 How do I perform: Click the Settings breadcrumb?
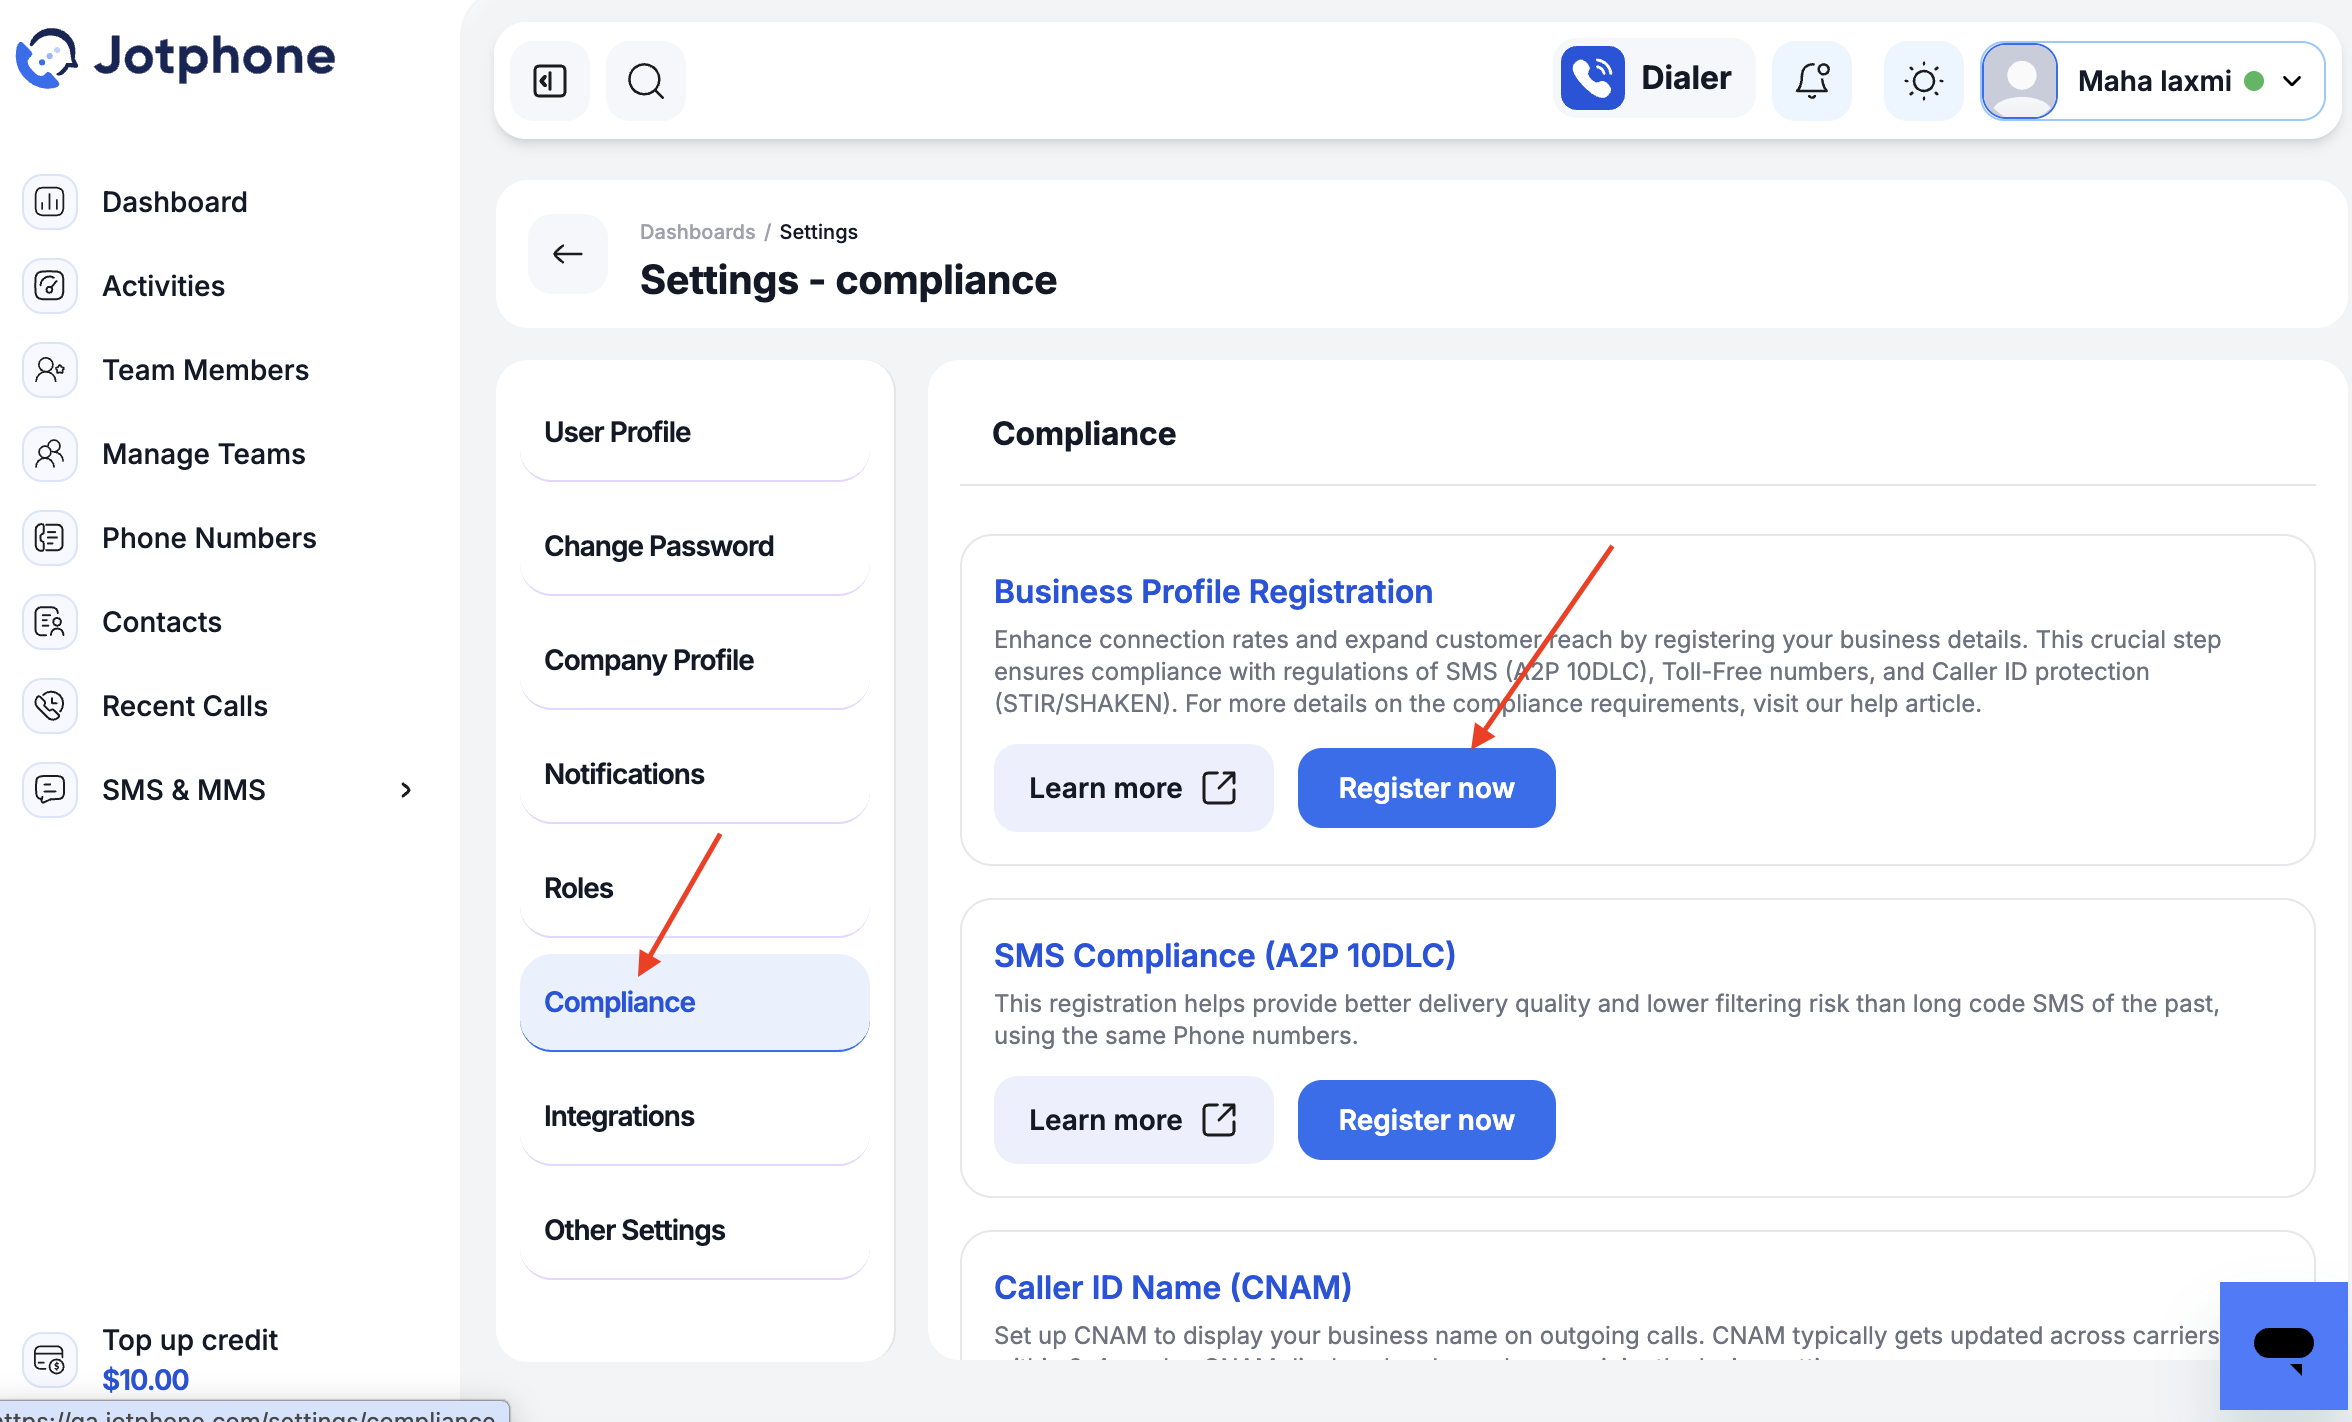click(x=818, y=232)
